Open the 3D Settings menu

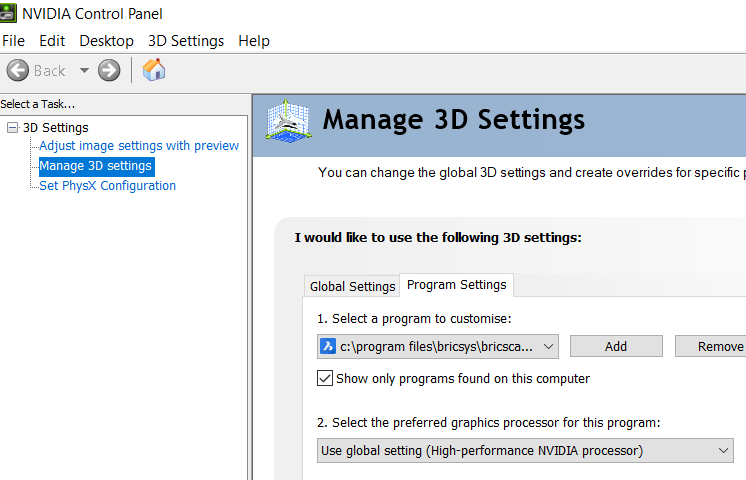[186, 41]
